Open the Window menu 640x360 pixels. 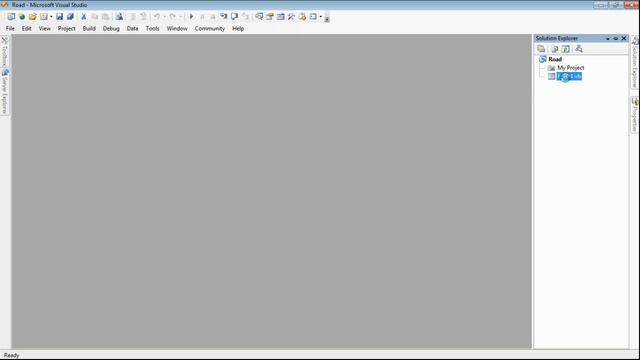(177, 29)
